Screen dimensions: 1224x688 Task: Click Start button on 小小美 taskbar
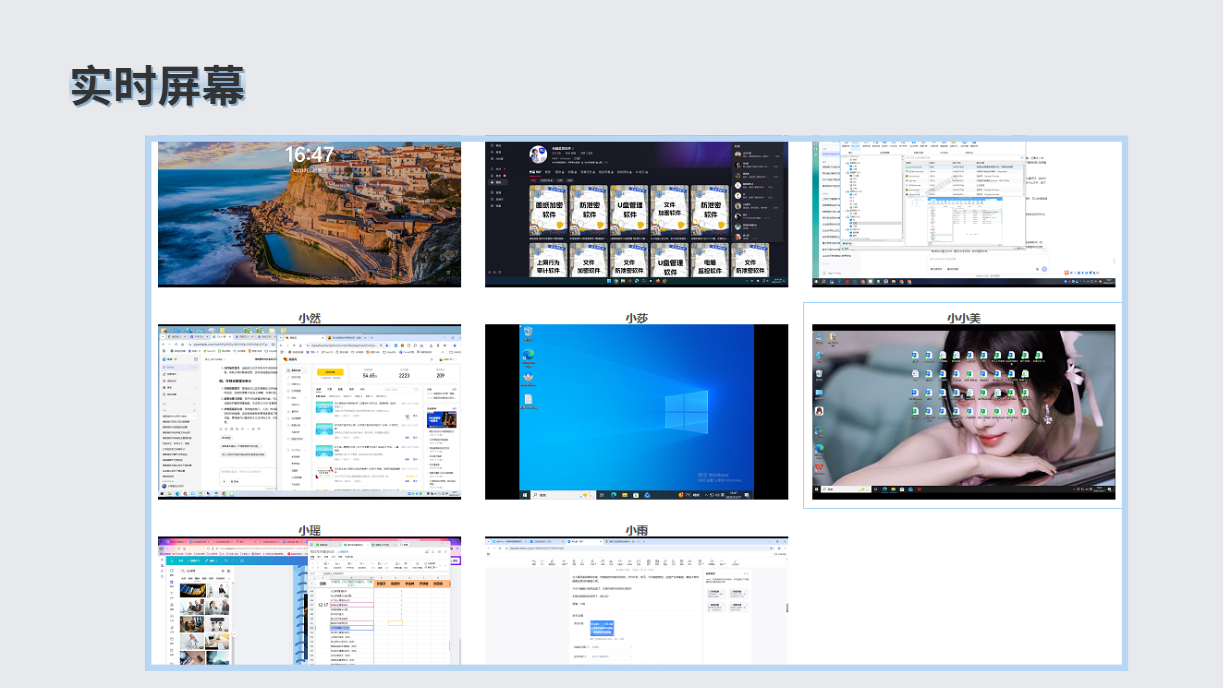(x=817, y=489)
